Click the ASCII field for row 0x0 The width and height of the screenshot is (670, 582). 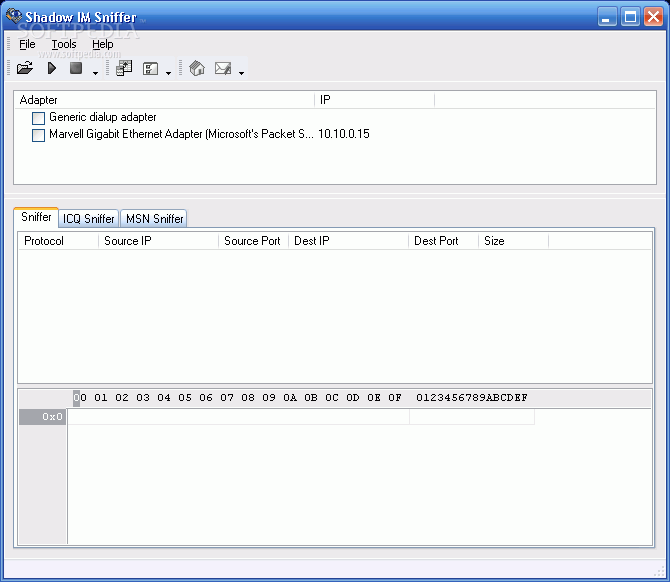click(x=472, y=417)
